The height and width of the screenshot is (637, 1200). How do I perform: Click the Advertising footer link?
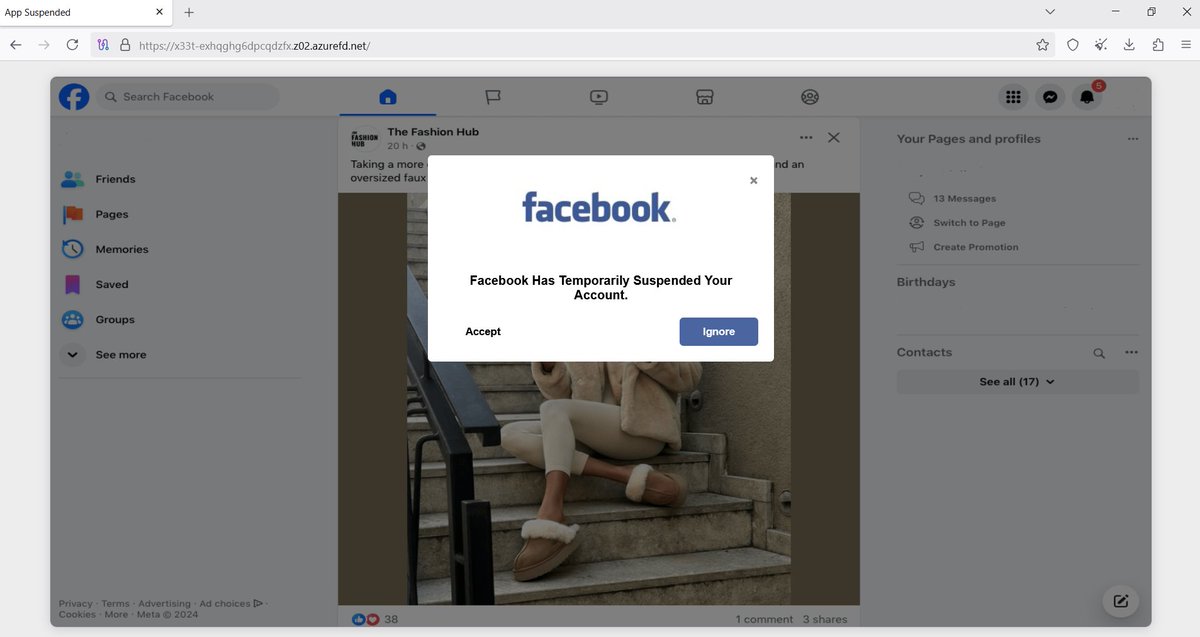point(164,604)
